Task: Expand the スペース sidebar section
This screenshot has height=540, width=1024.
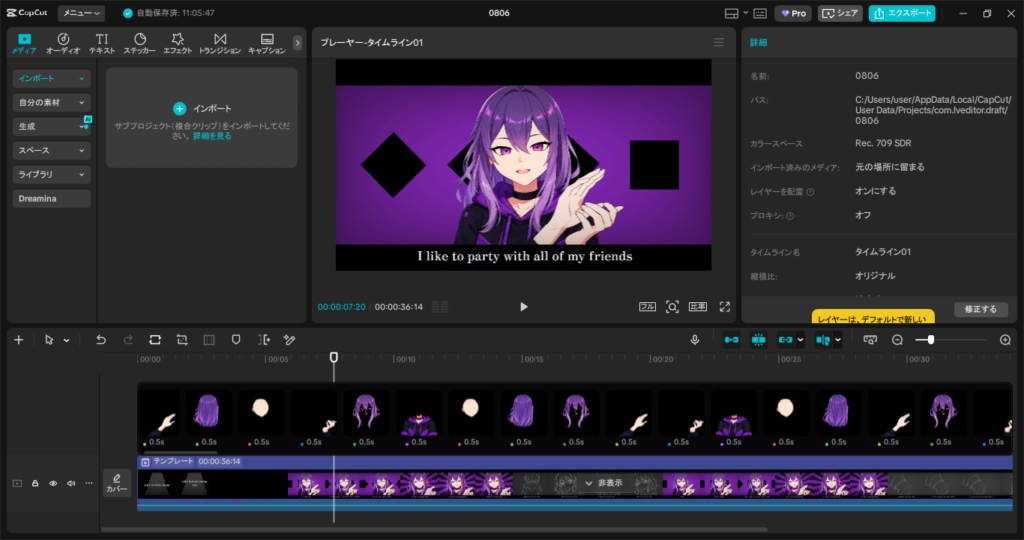Action: [x=52, y=151]
